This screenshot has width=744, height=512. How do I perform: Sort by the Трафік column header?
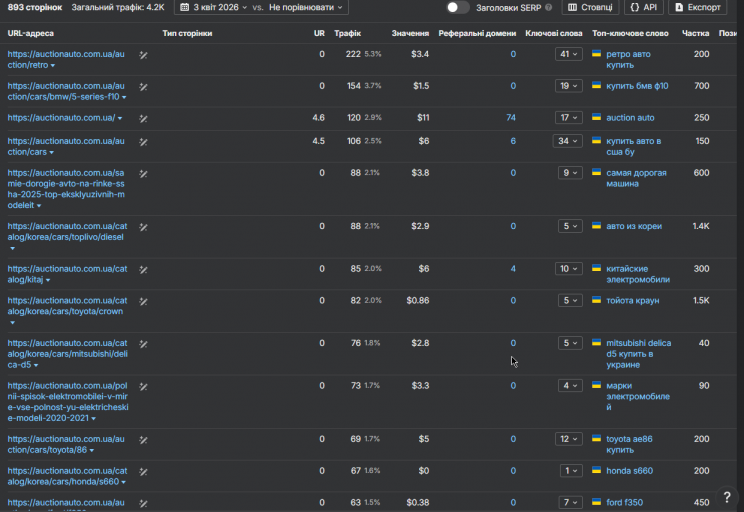coord(348,33)
